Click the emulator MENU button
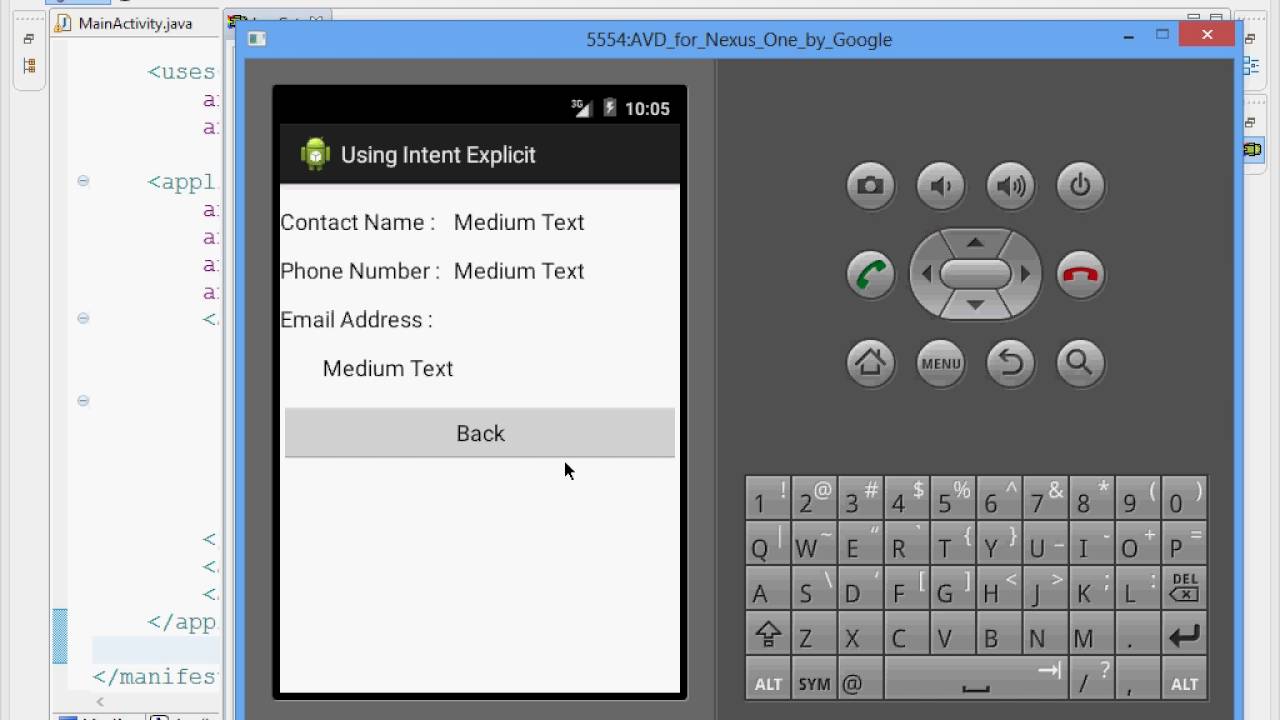1280x720 pixels. point(940,362)
